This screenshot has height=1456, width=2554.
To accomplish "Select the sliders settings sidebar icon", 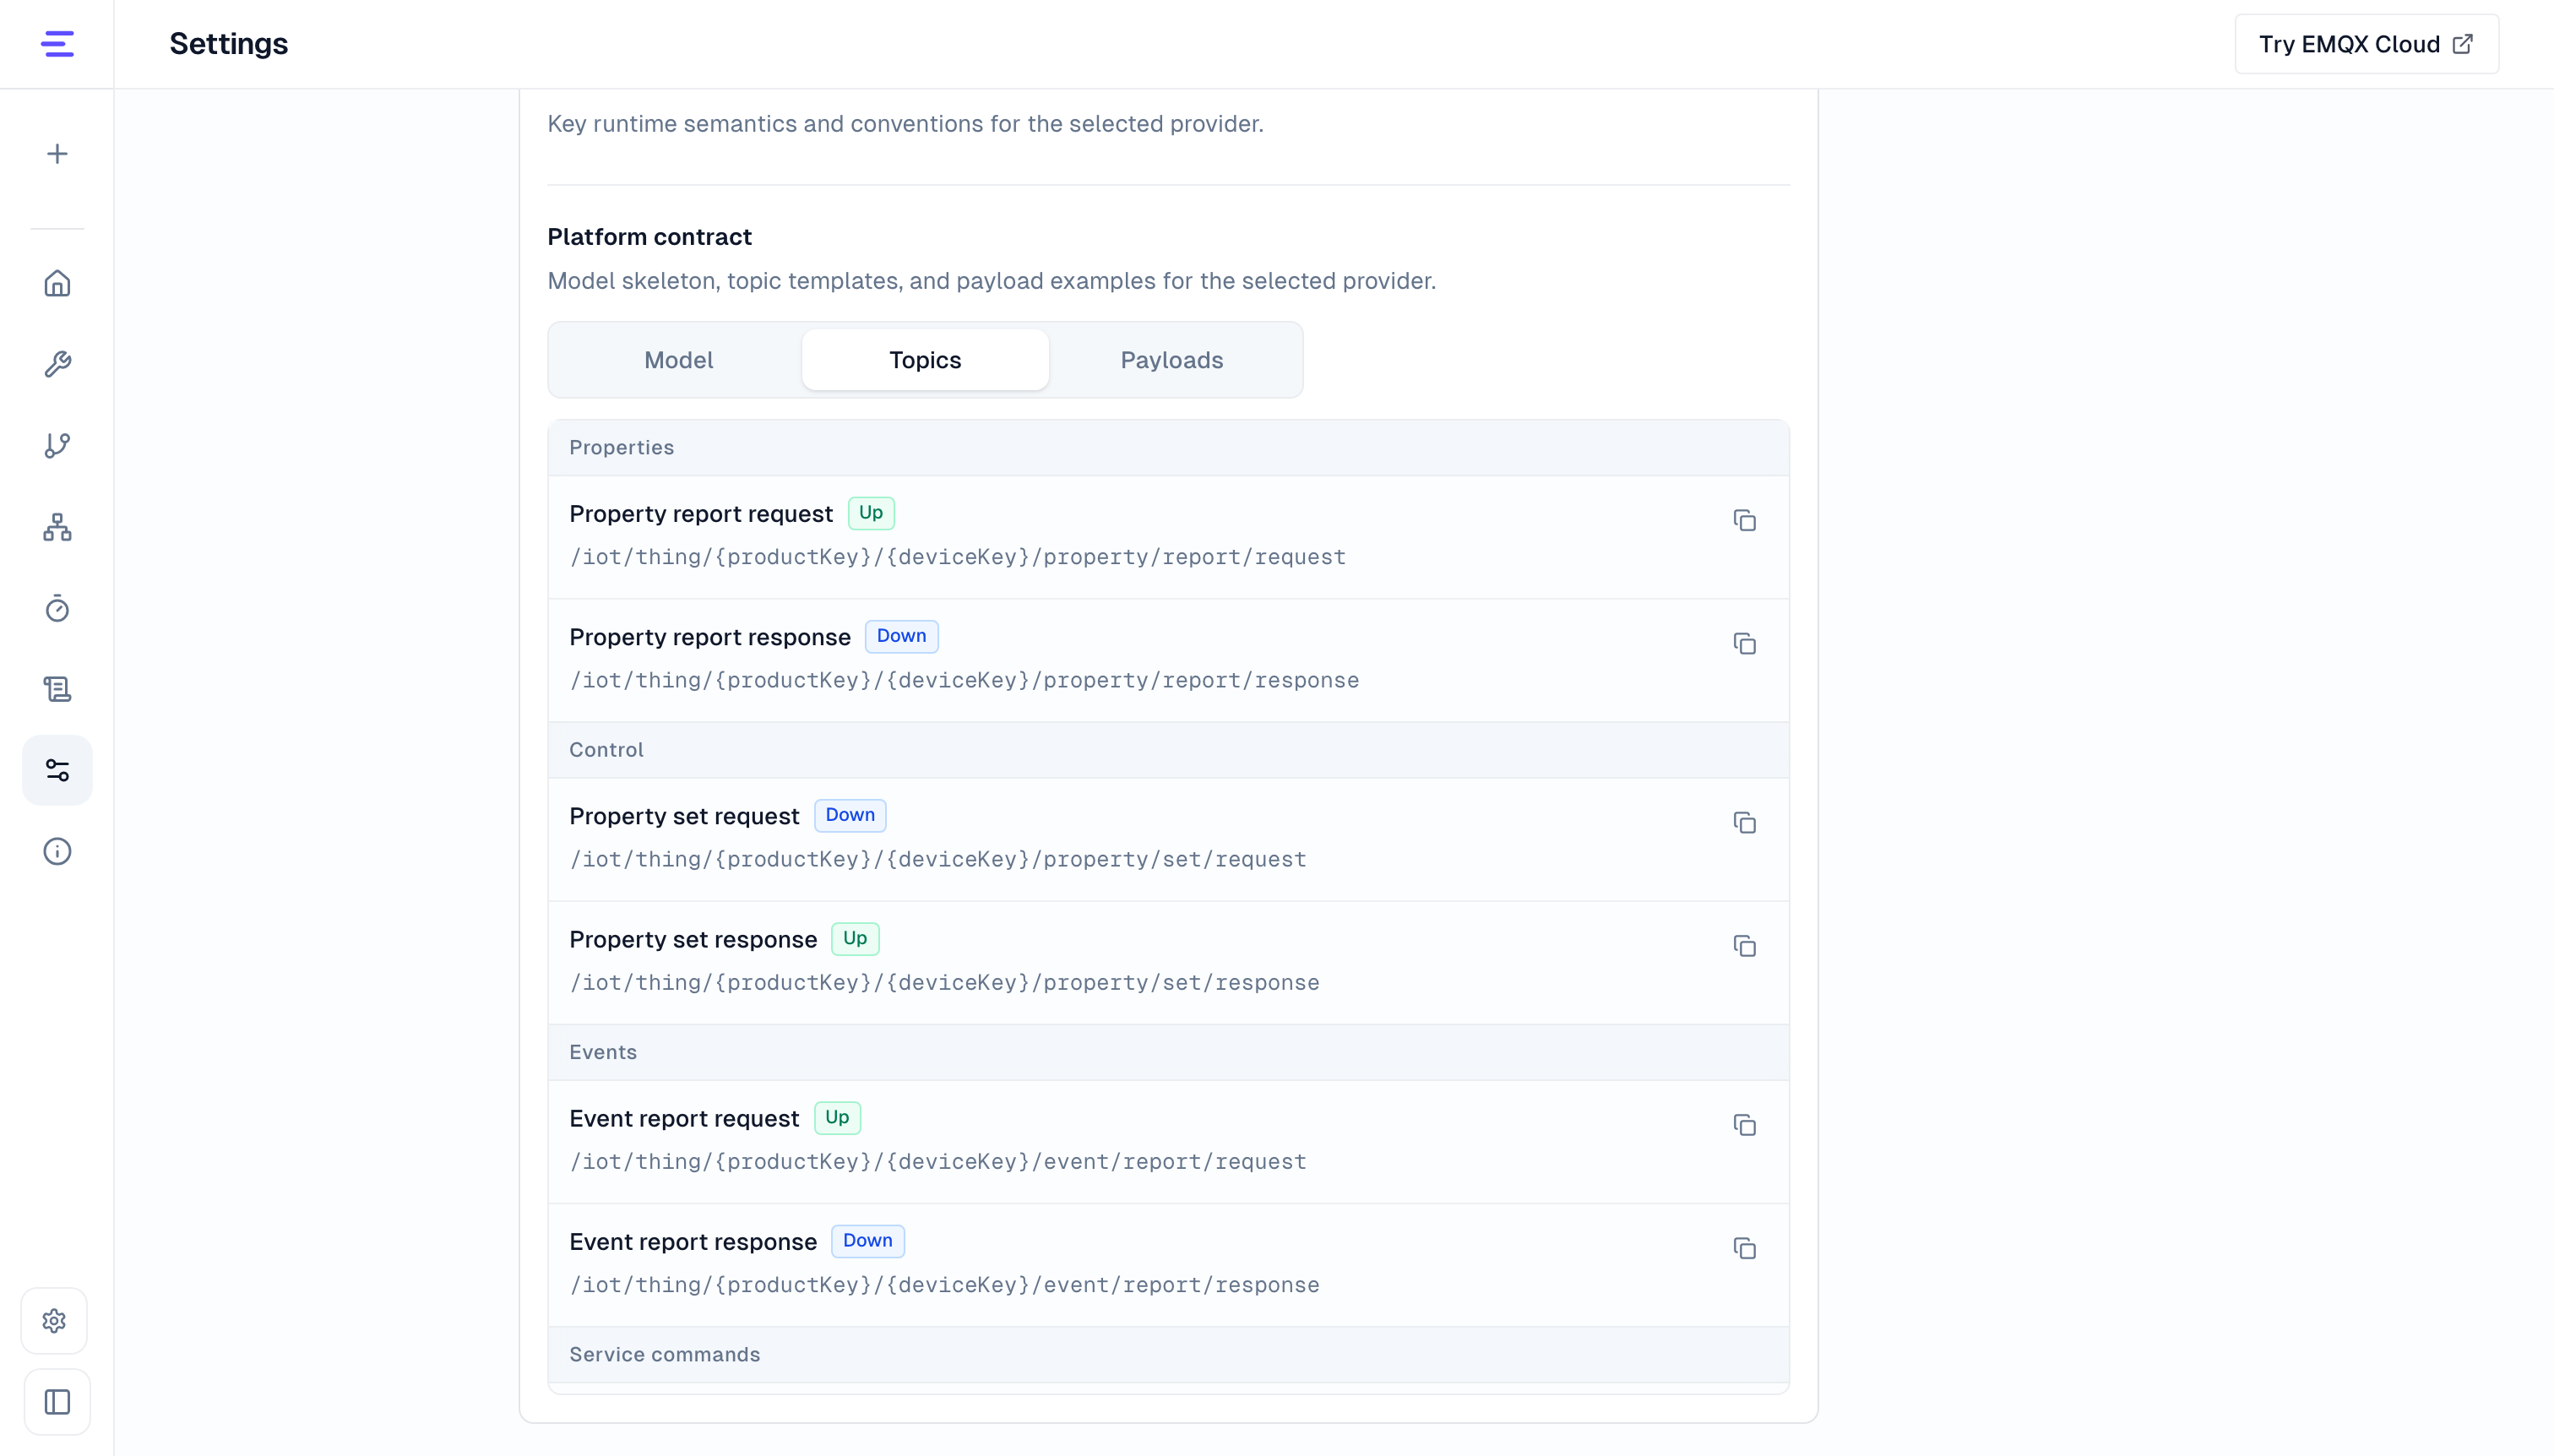I will tap(57, 770).
